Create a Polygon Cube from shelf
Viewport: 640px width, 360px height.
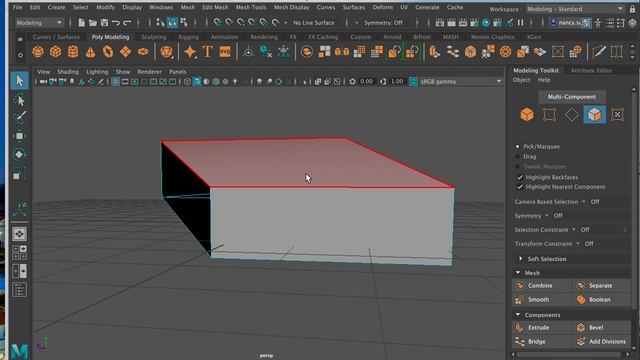coord(56,52)
